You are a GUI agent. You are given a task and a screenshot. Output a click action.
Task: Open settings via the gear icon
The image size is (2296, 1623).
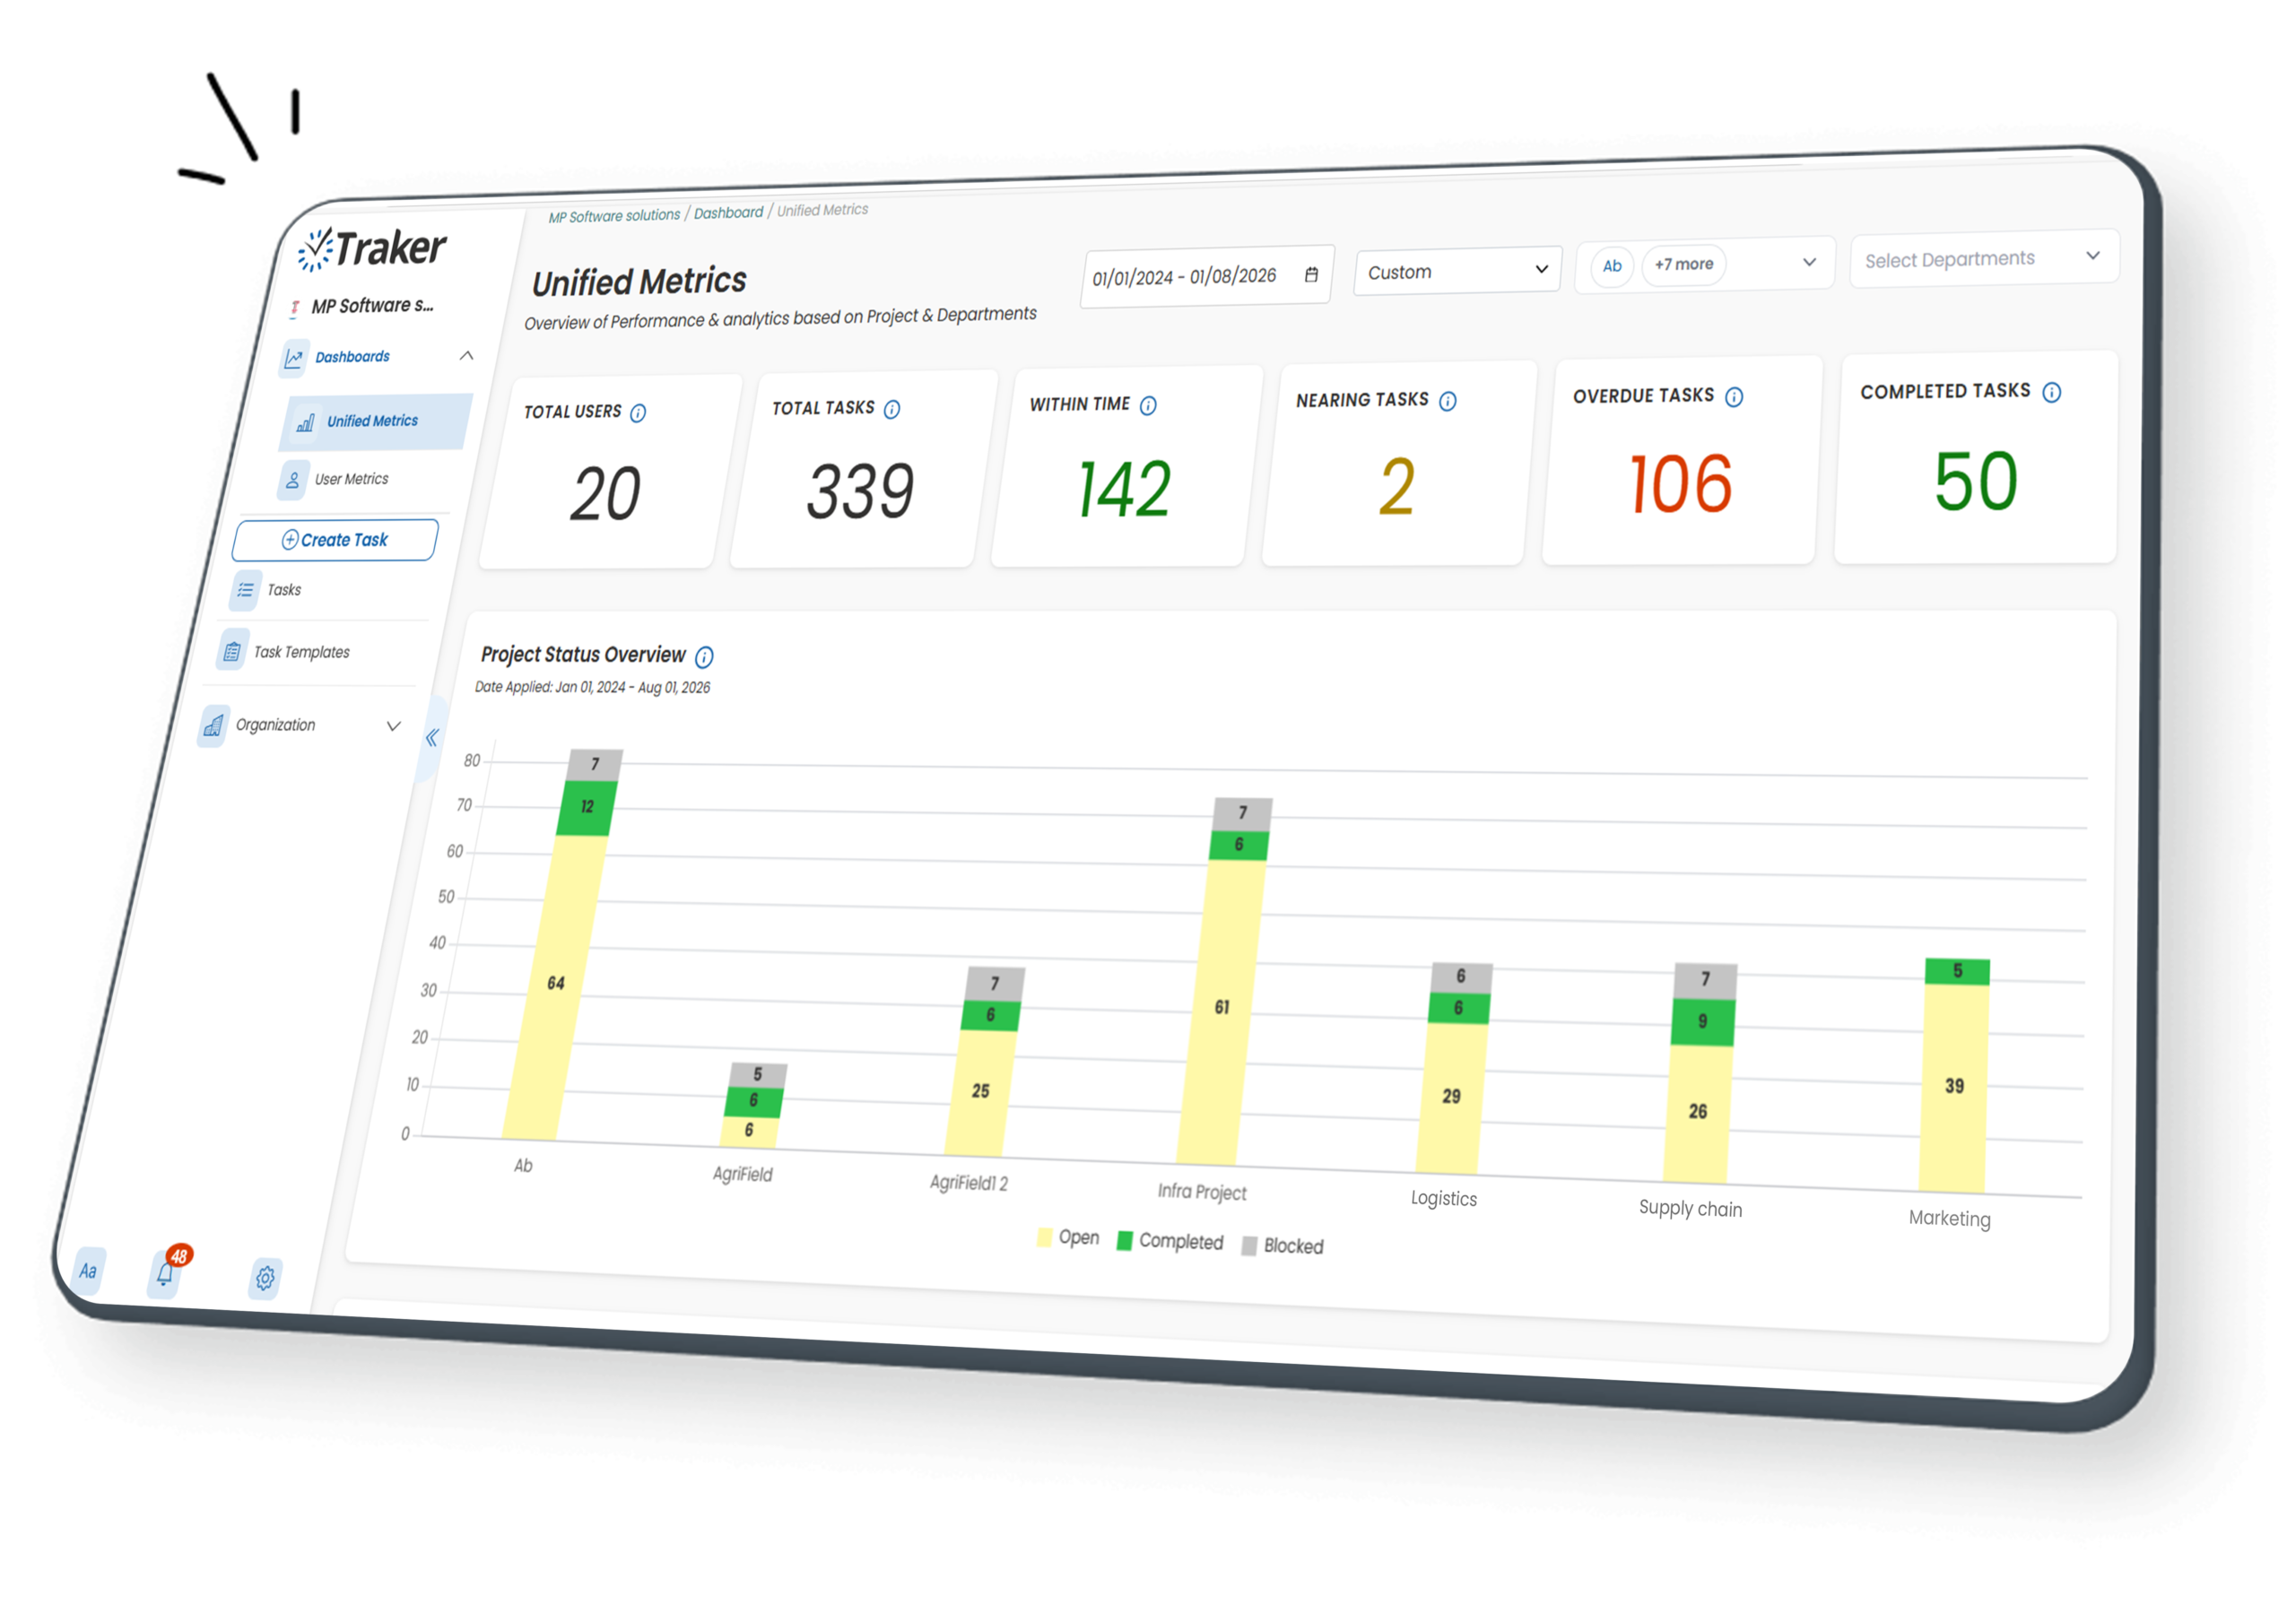point(265,1278)
